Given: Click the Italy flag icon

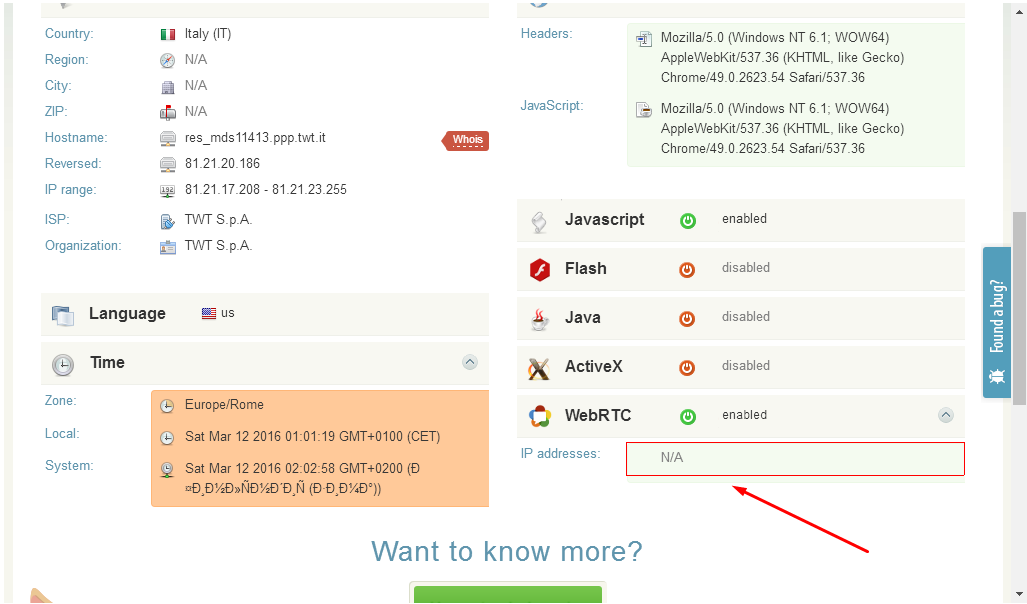Looking at the screenshot, I should pos(168,34).
